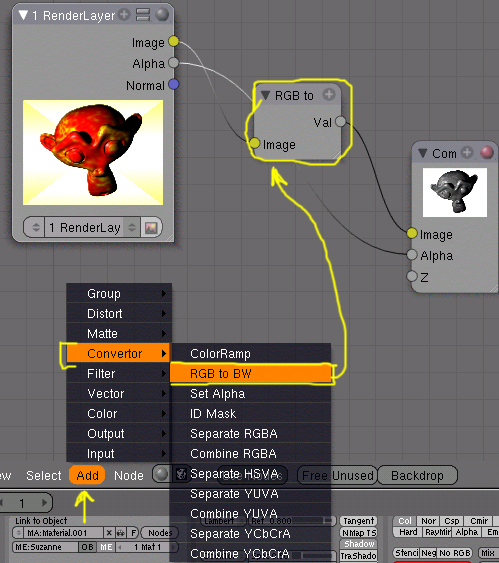This screenshot has height=563, width=499.
Task: Click the X button to unlink Material.001
Action: [109, 533]
